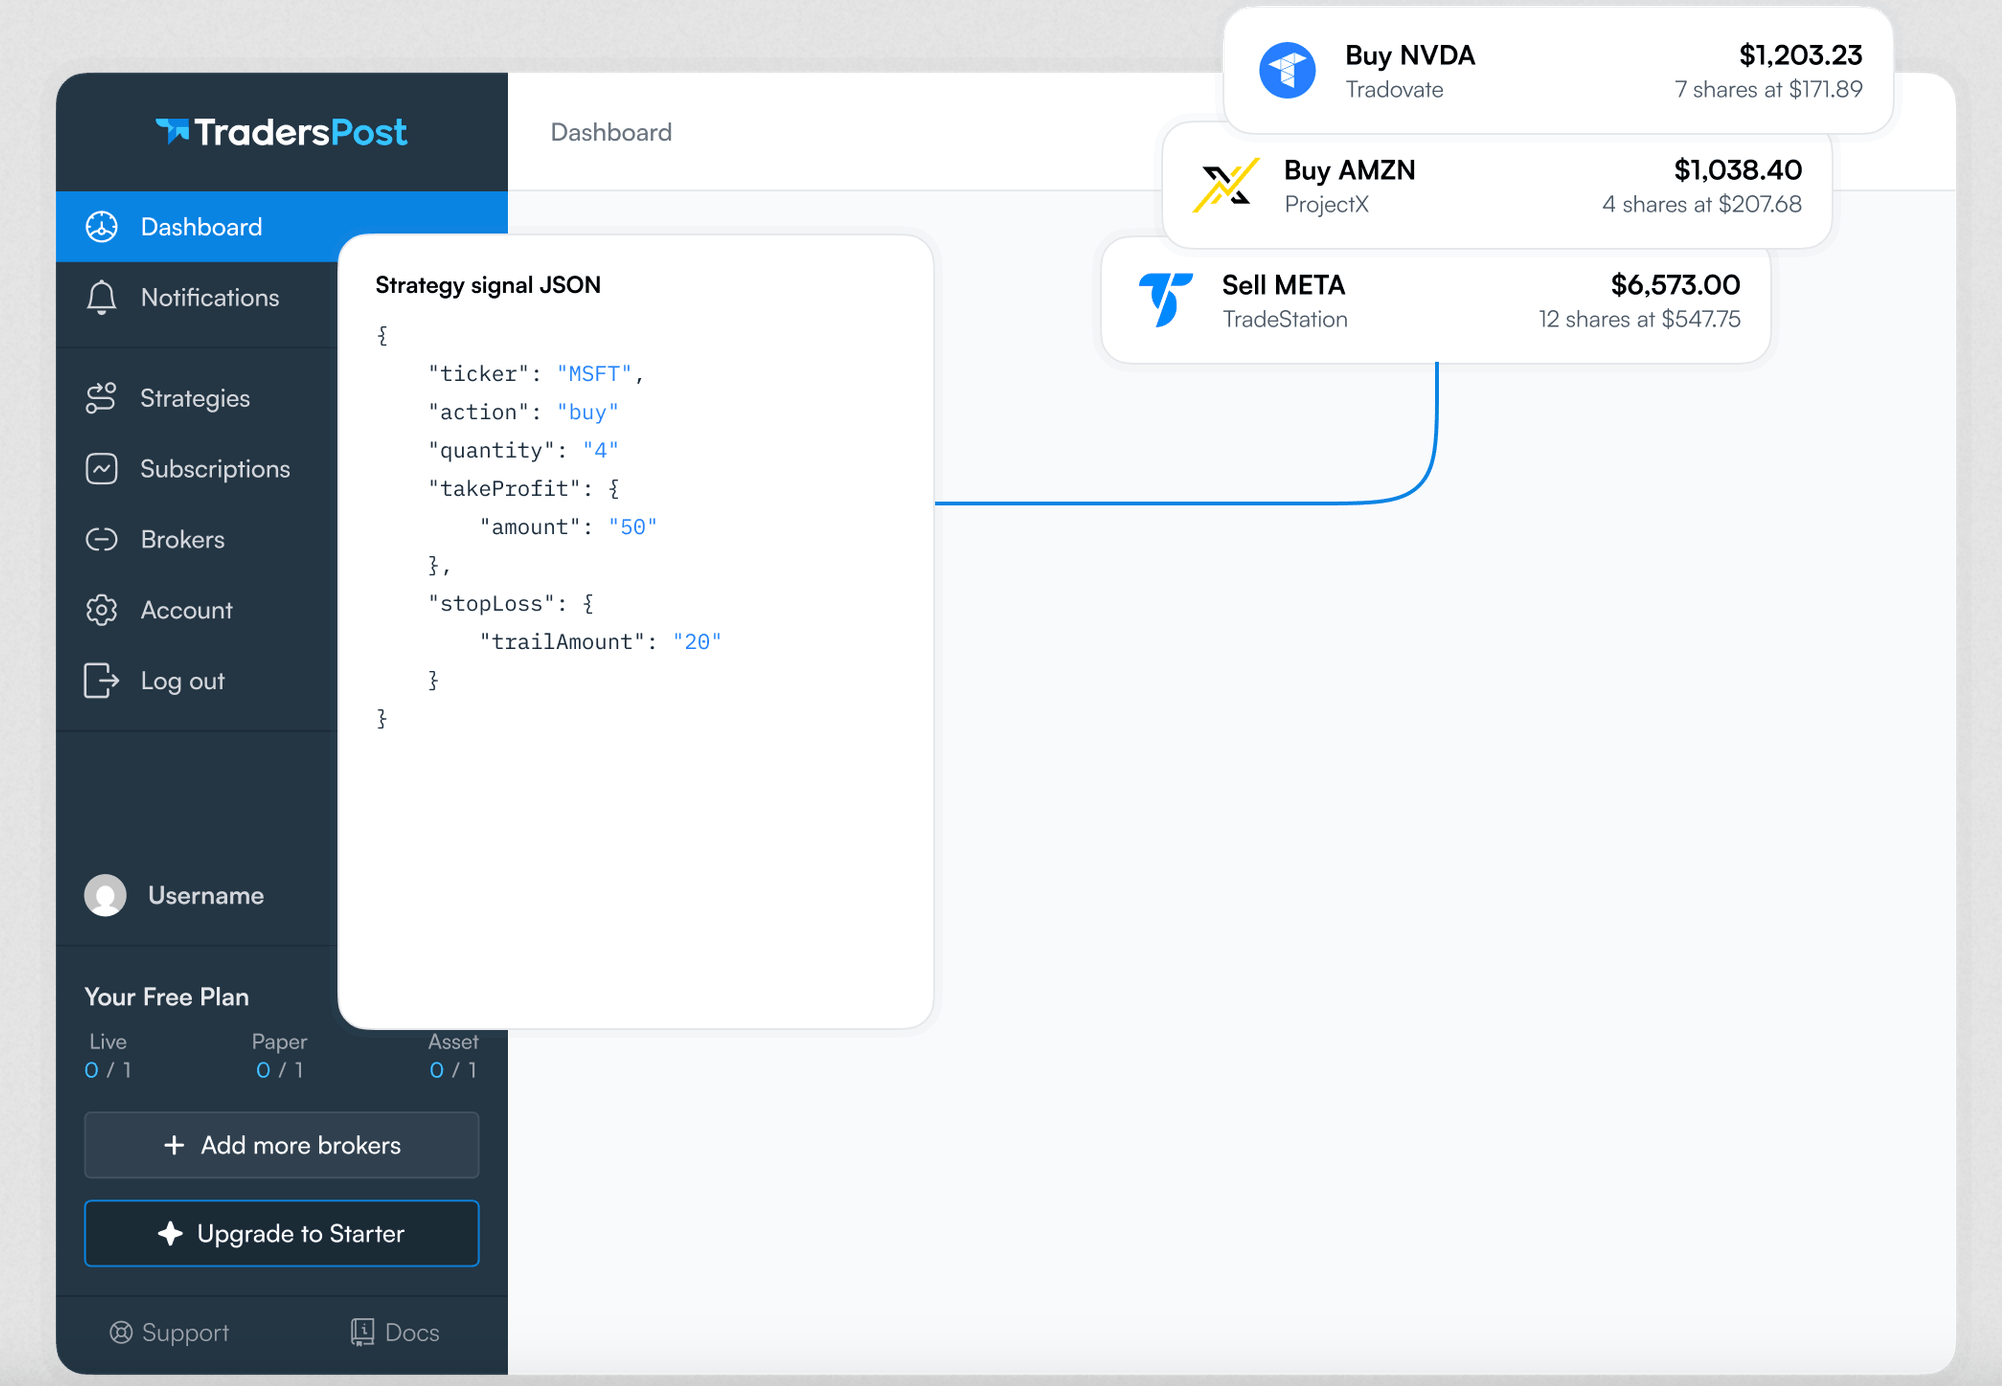Click the ProjectX broker logo

[x=1225, y=185]
